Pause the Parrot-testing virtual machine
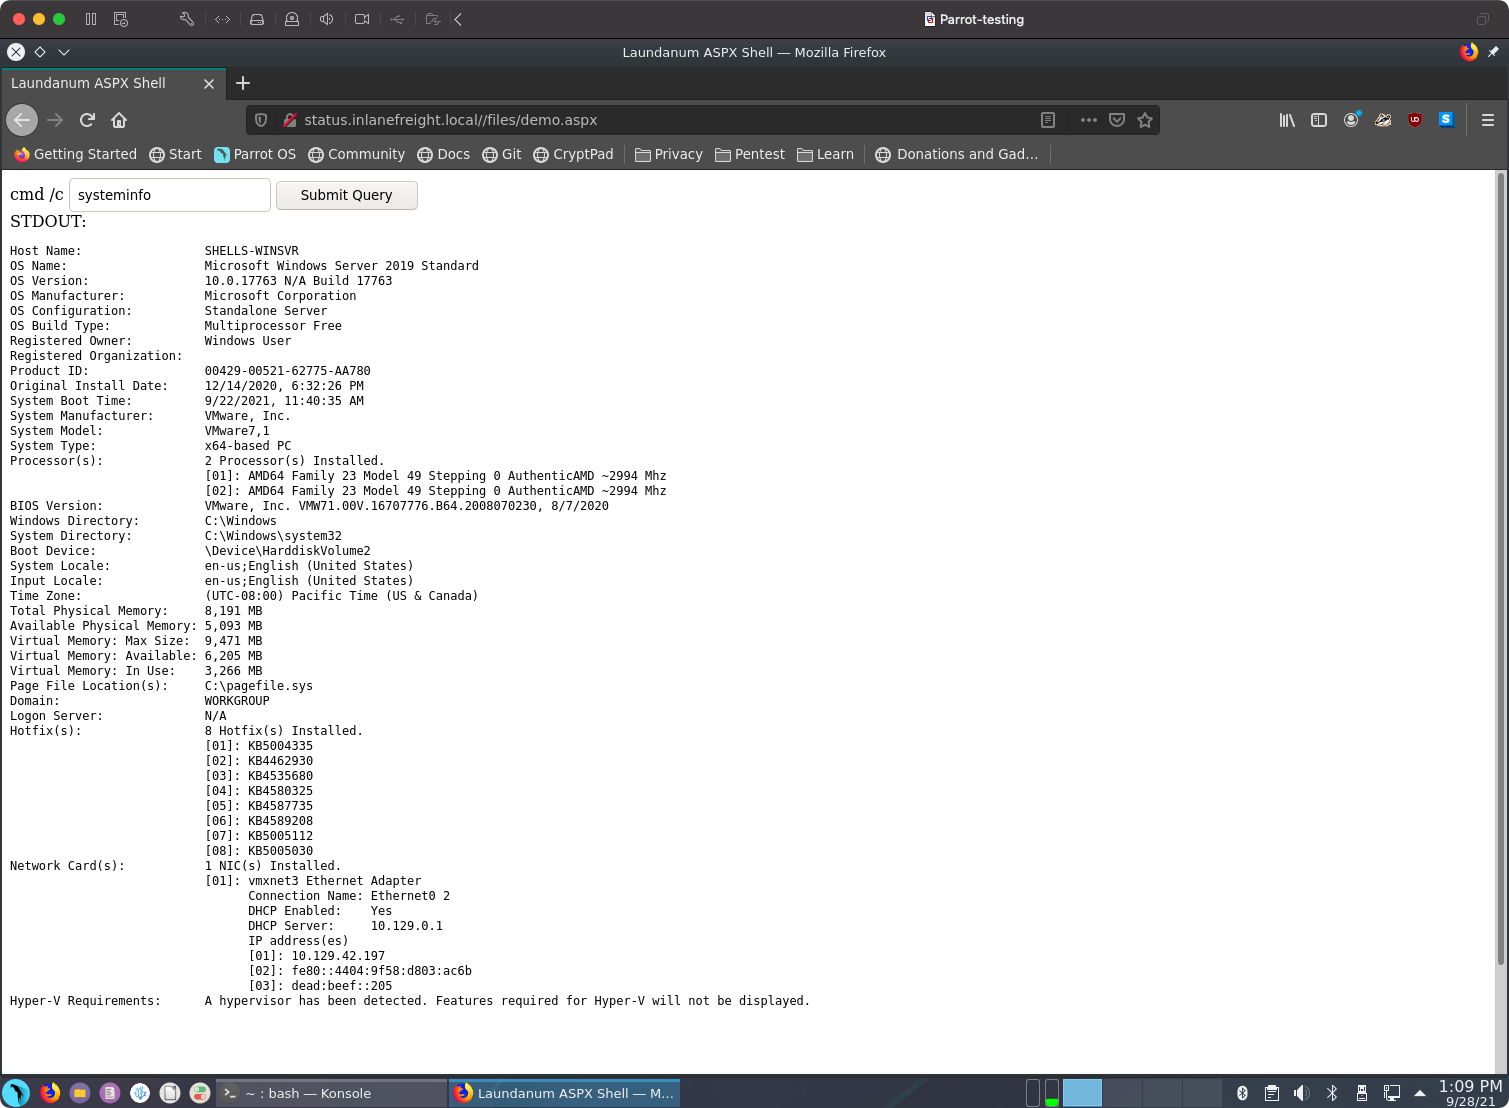1509x1108 pixels. pyautogui.click(x=91, y=19)
